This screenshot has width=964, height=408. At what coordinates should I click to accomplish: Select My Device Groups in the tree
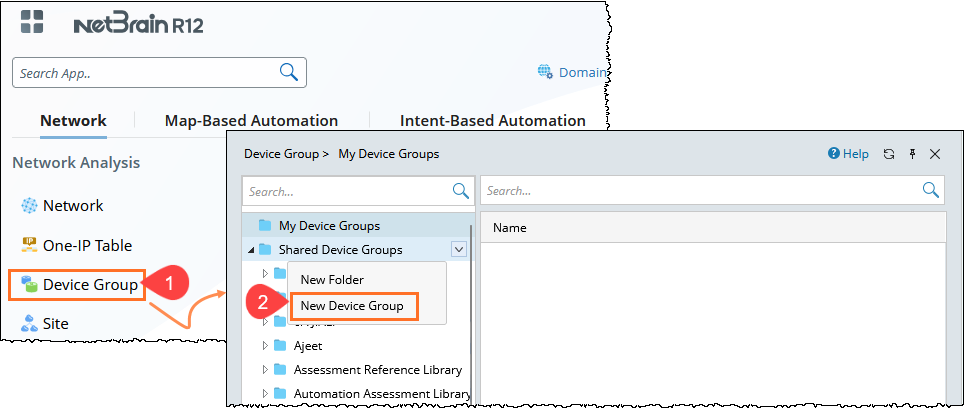[x=328, y=226]
